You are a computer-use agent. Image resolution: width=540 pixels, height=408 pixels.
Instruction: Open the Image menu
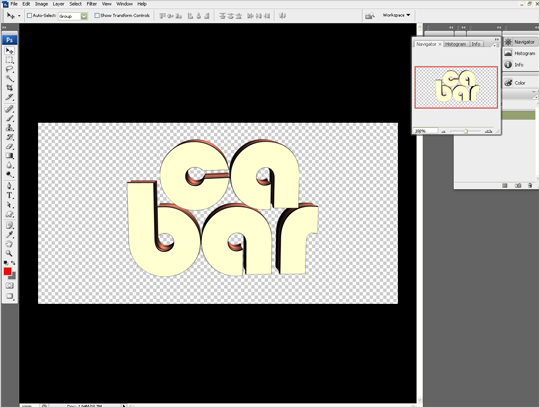[x=41, y=4]
